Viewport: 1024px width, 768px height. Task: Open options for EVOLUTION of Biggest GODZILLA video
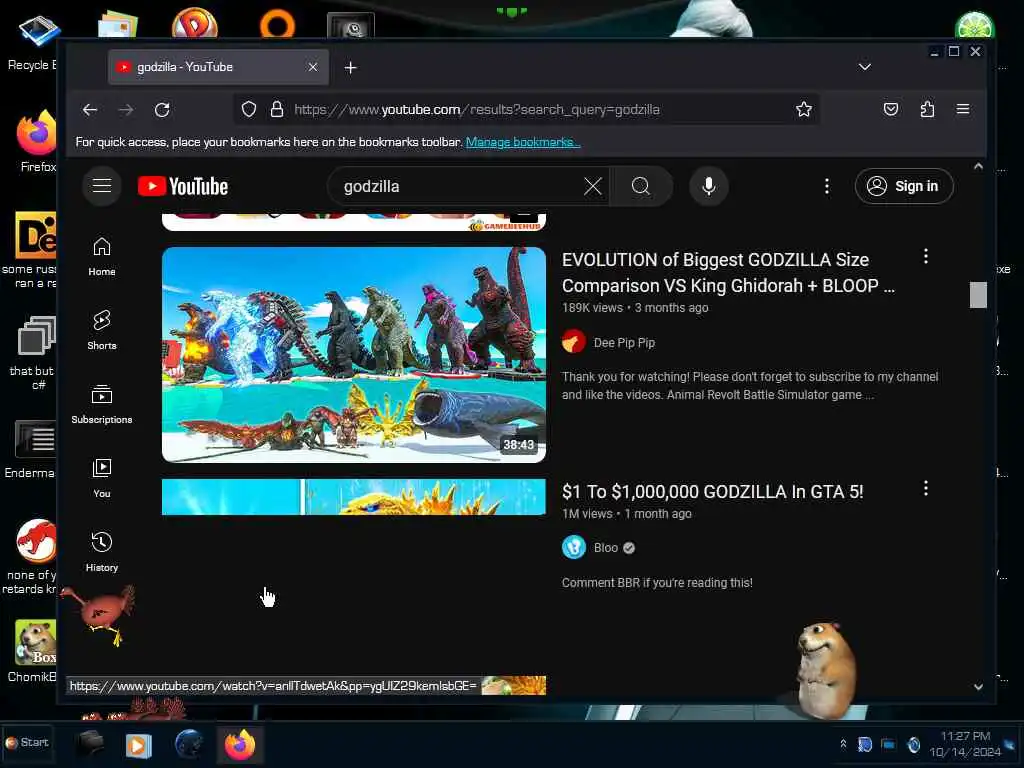926,257
